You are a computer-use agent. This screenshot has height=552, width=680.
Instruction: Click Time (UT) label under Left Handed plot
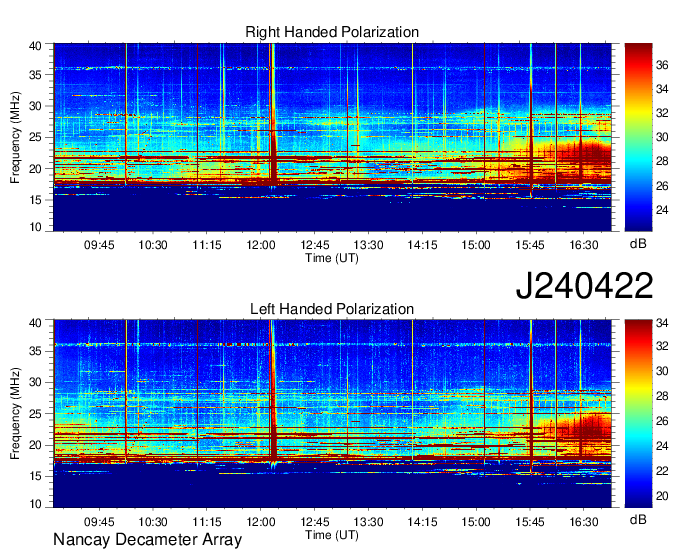[332, 535]
